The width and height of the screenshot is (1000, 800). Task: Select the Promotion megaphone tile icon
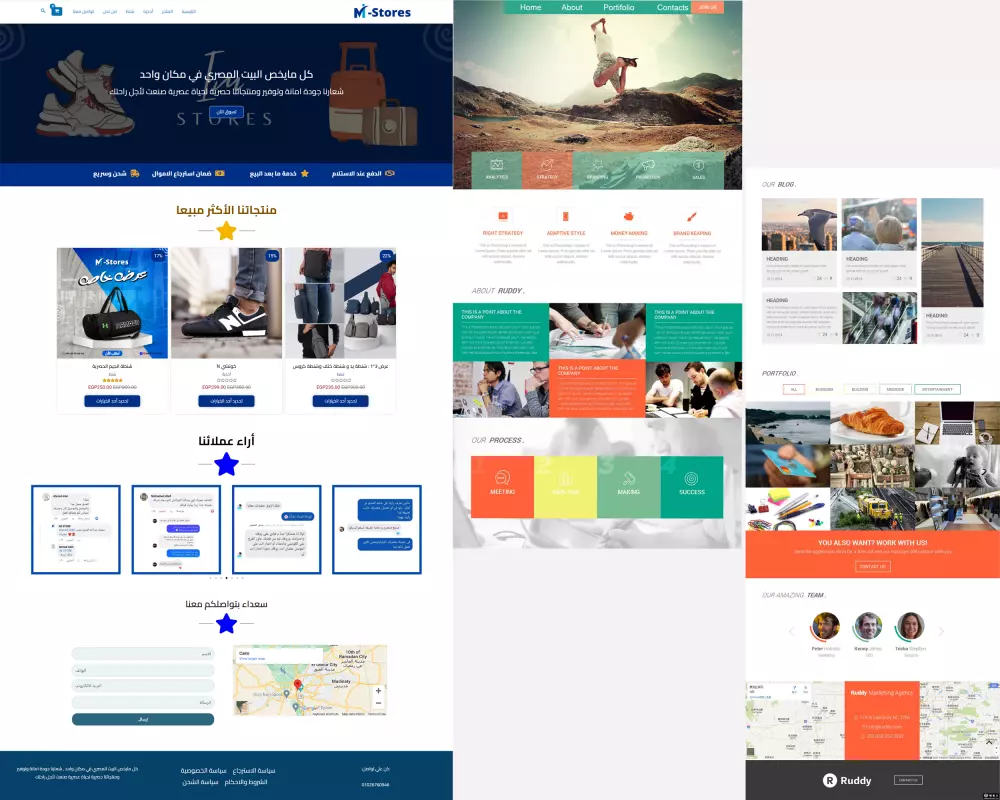pos(648,165)
